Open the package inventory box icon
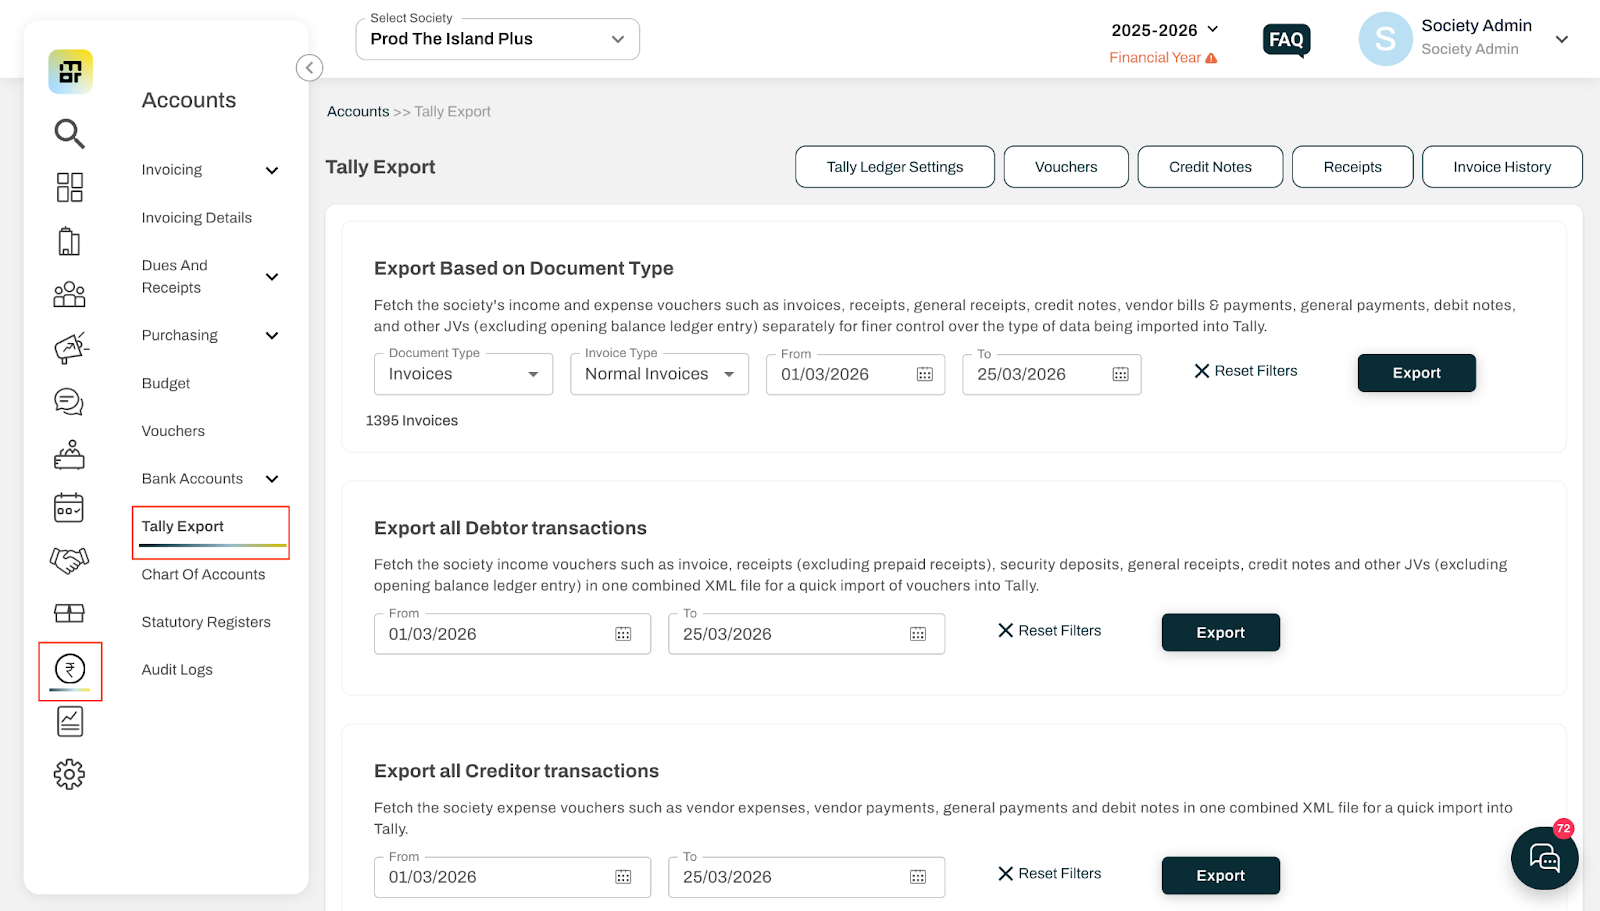Screen dimensions: 1600x911 coord(69,613)
